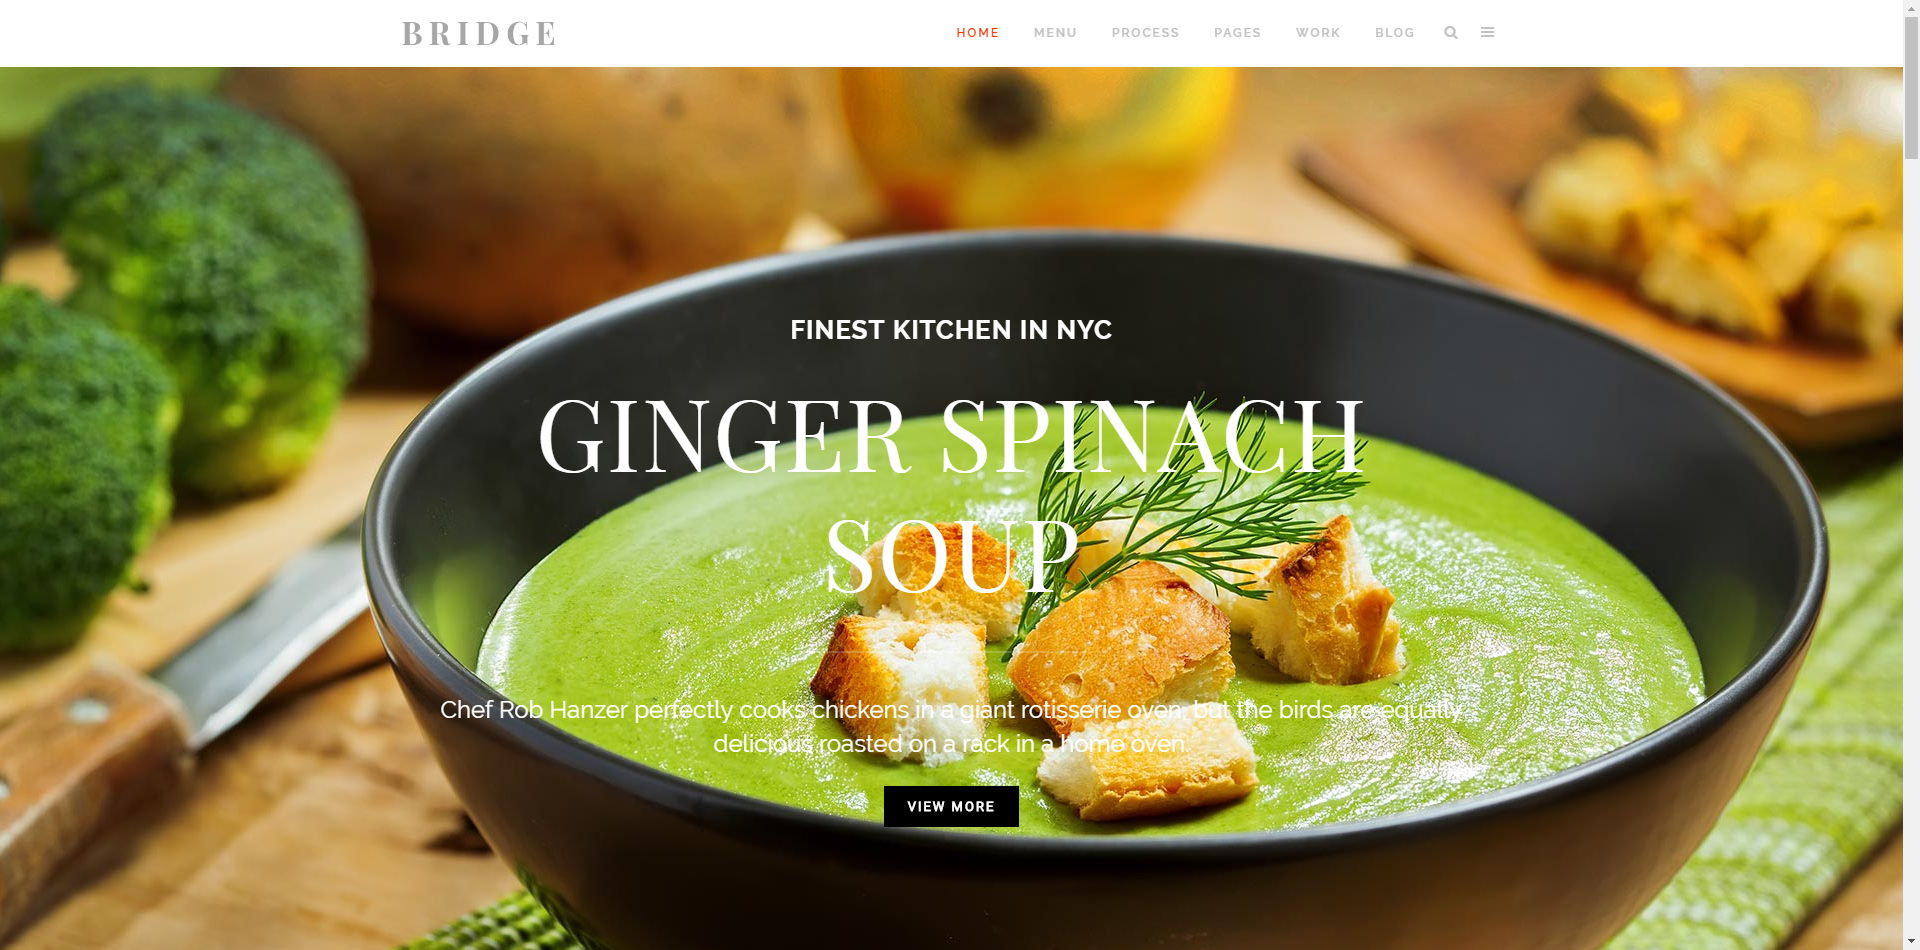1920x950 pixels.
Task: Click the scrollbar track below the thumb
Action: pyautogui.click(x=1911, y=550)
